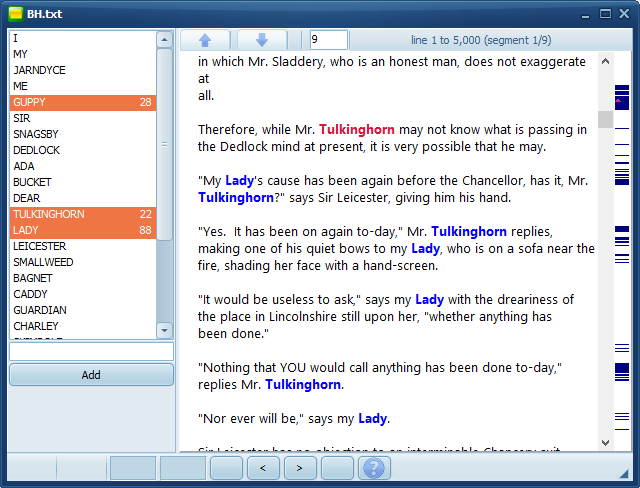Select LADY in the word list
The width and height of the screenshot is (640, 488).
(x=83, y=230)
